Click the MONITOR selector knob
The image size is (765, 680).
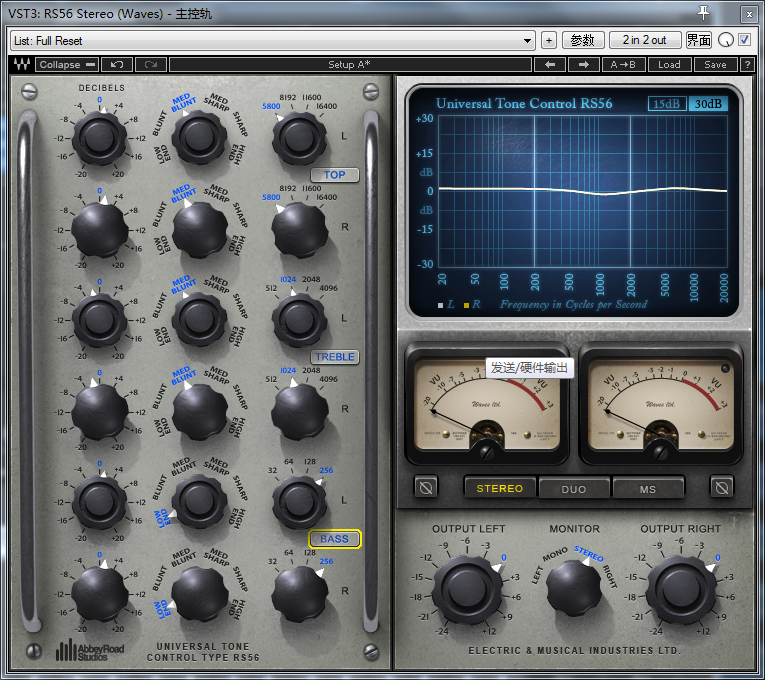(x=574, y=587)
